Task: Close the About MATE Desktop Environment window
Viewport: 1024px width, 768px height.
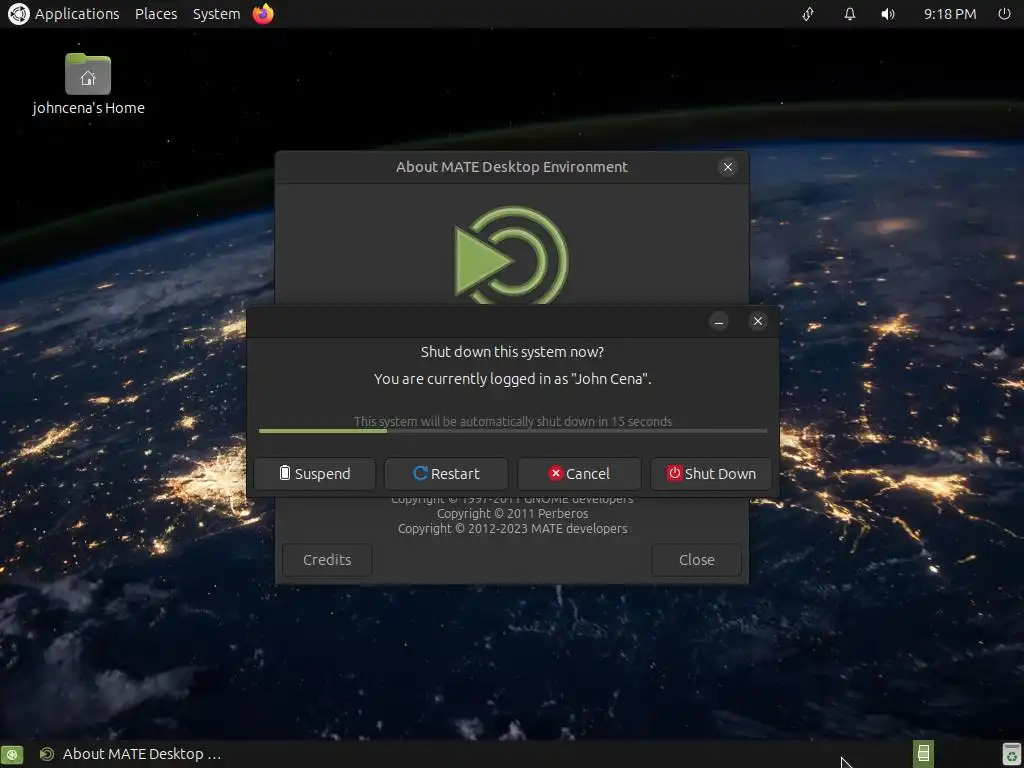Action: point(728,167)
